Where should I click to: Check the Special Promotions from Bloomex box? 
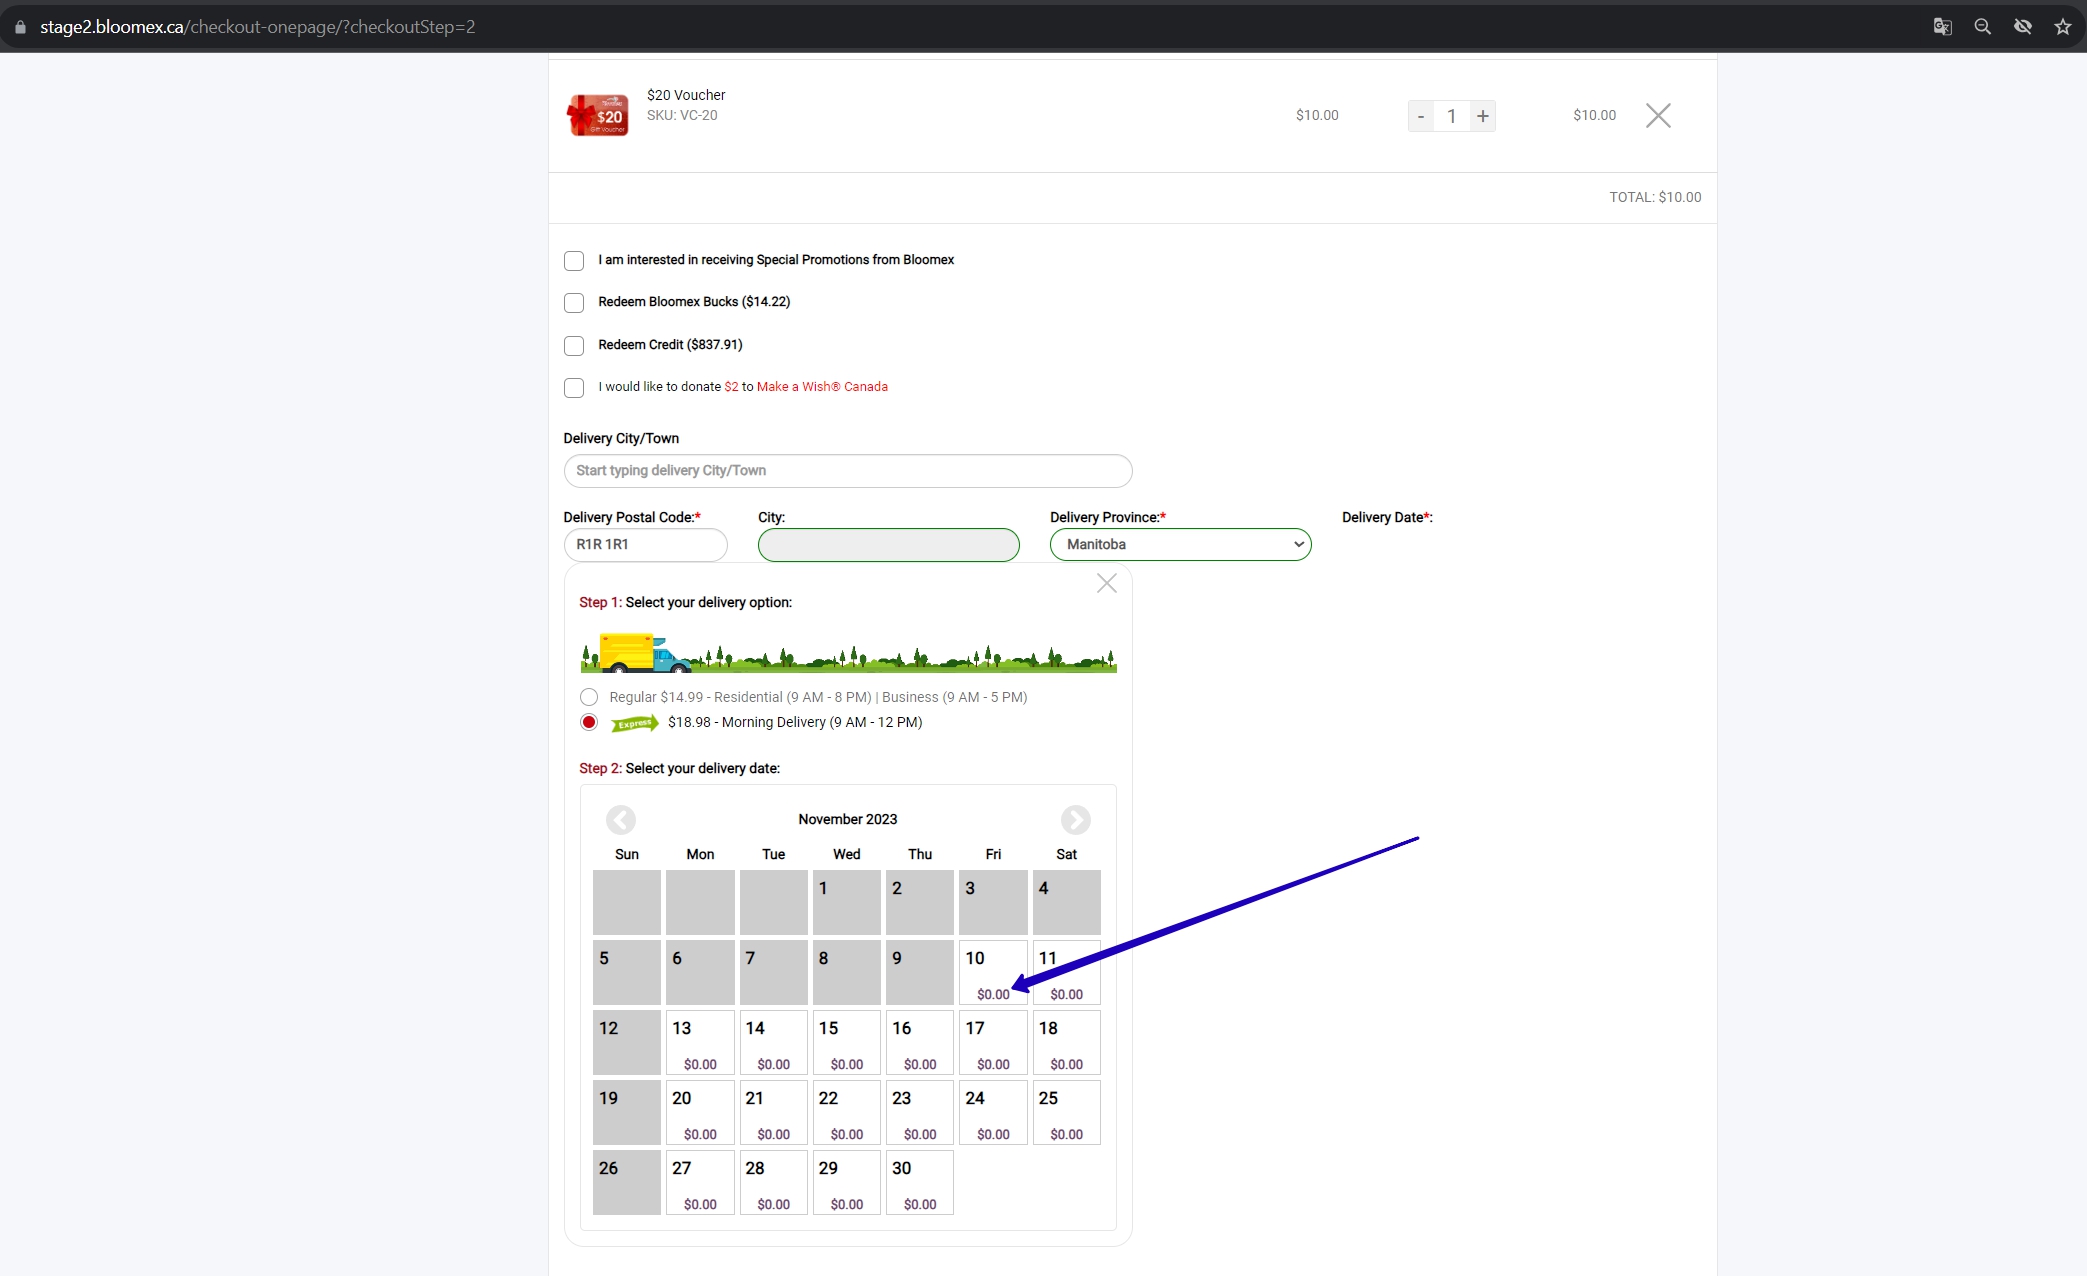574,261
